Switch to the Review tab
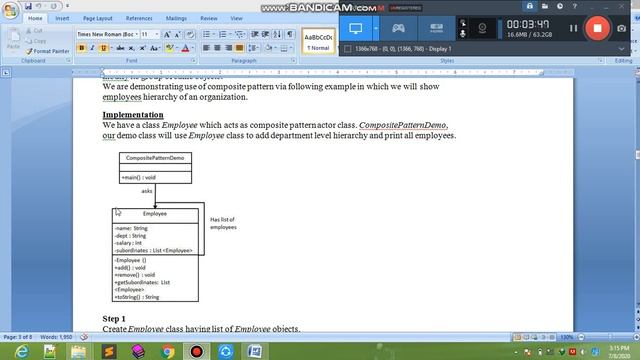 tap(209, 18)
